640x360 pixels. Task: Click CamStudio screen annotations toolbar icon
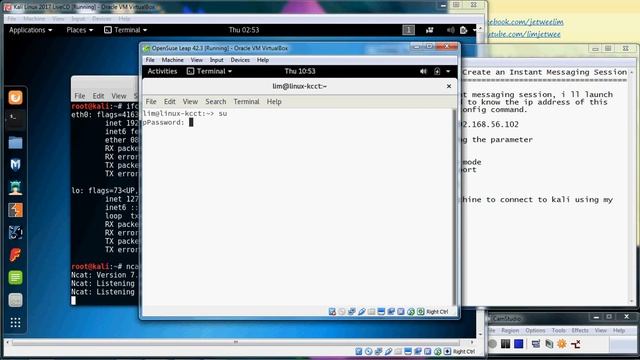point(549,344)
